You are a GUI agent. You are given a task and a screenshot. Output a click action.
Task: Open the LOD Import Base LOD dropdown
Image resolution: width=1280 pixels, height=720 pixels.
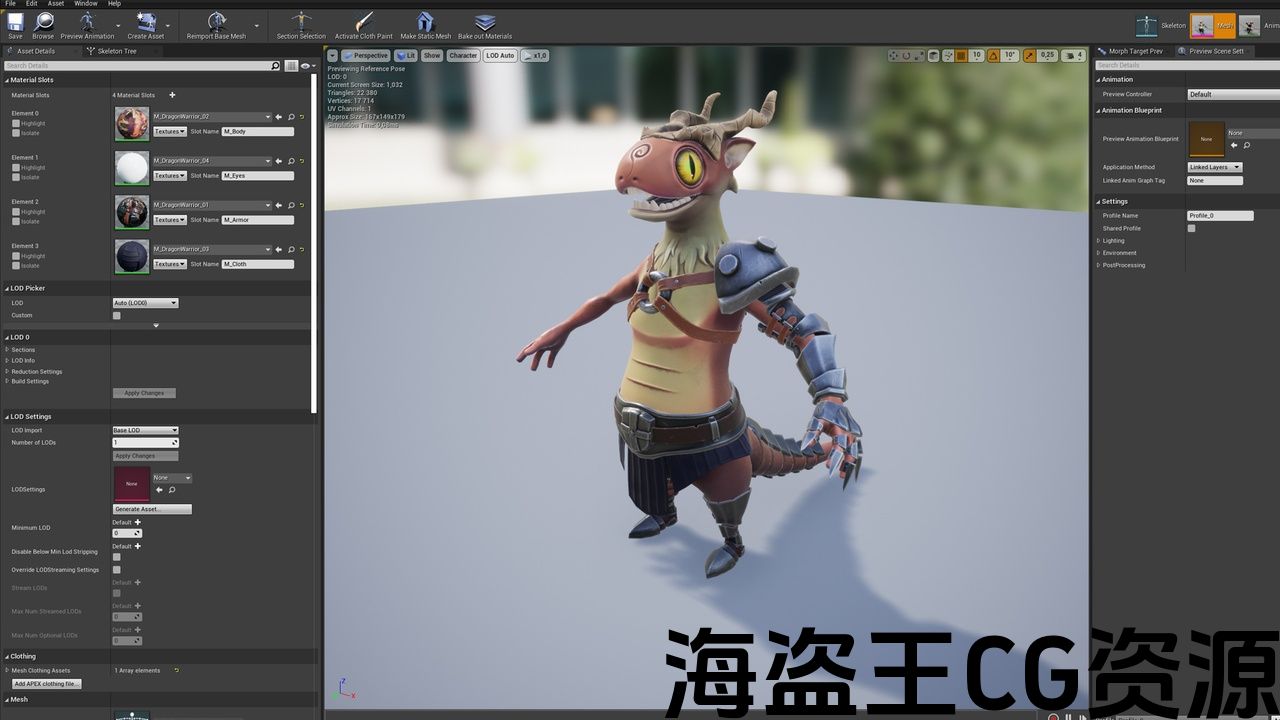click(x=145, y=430)
